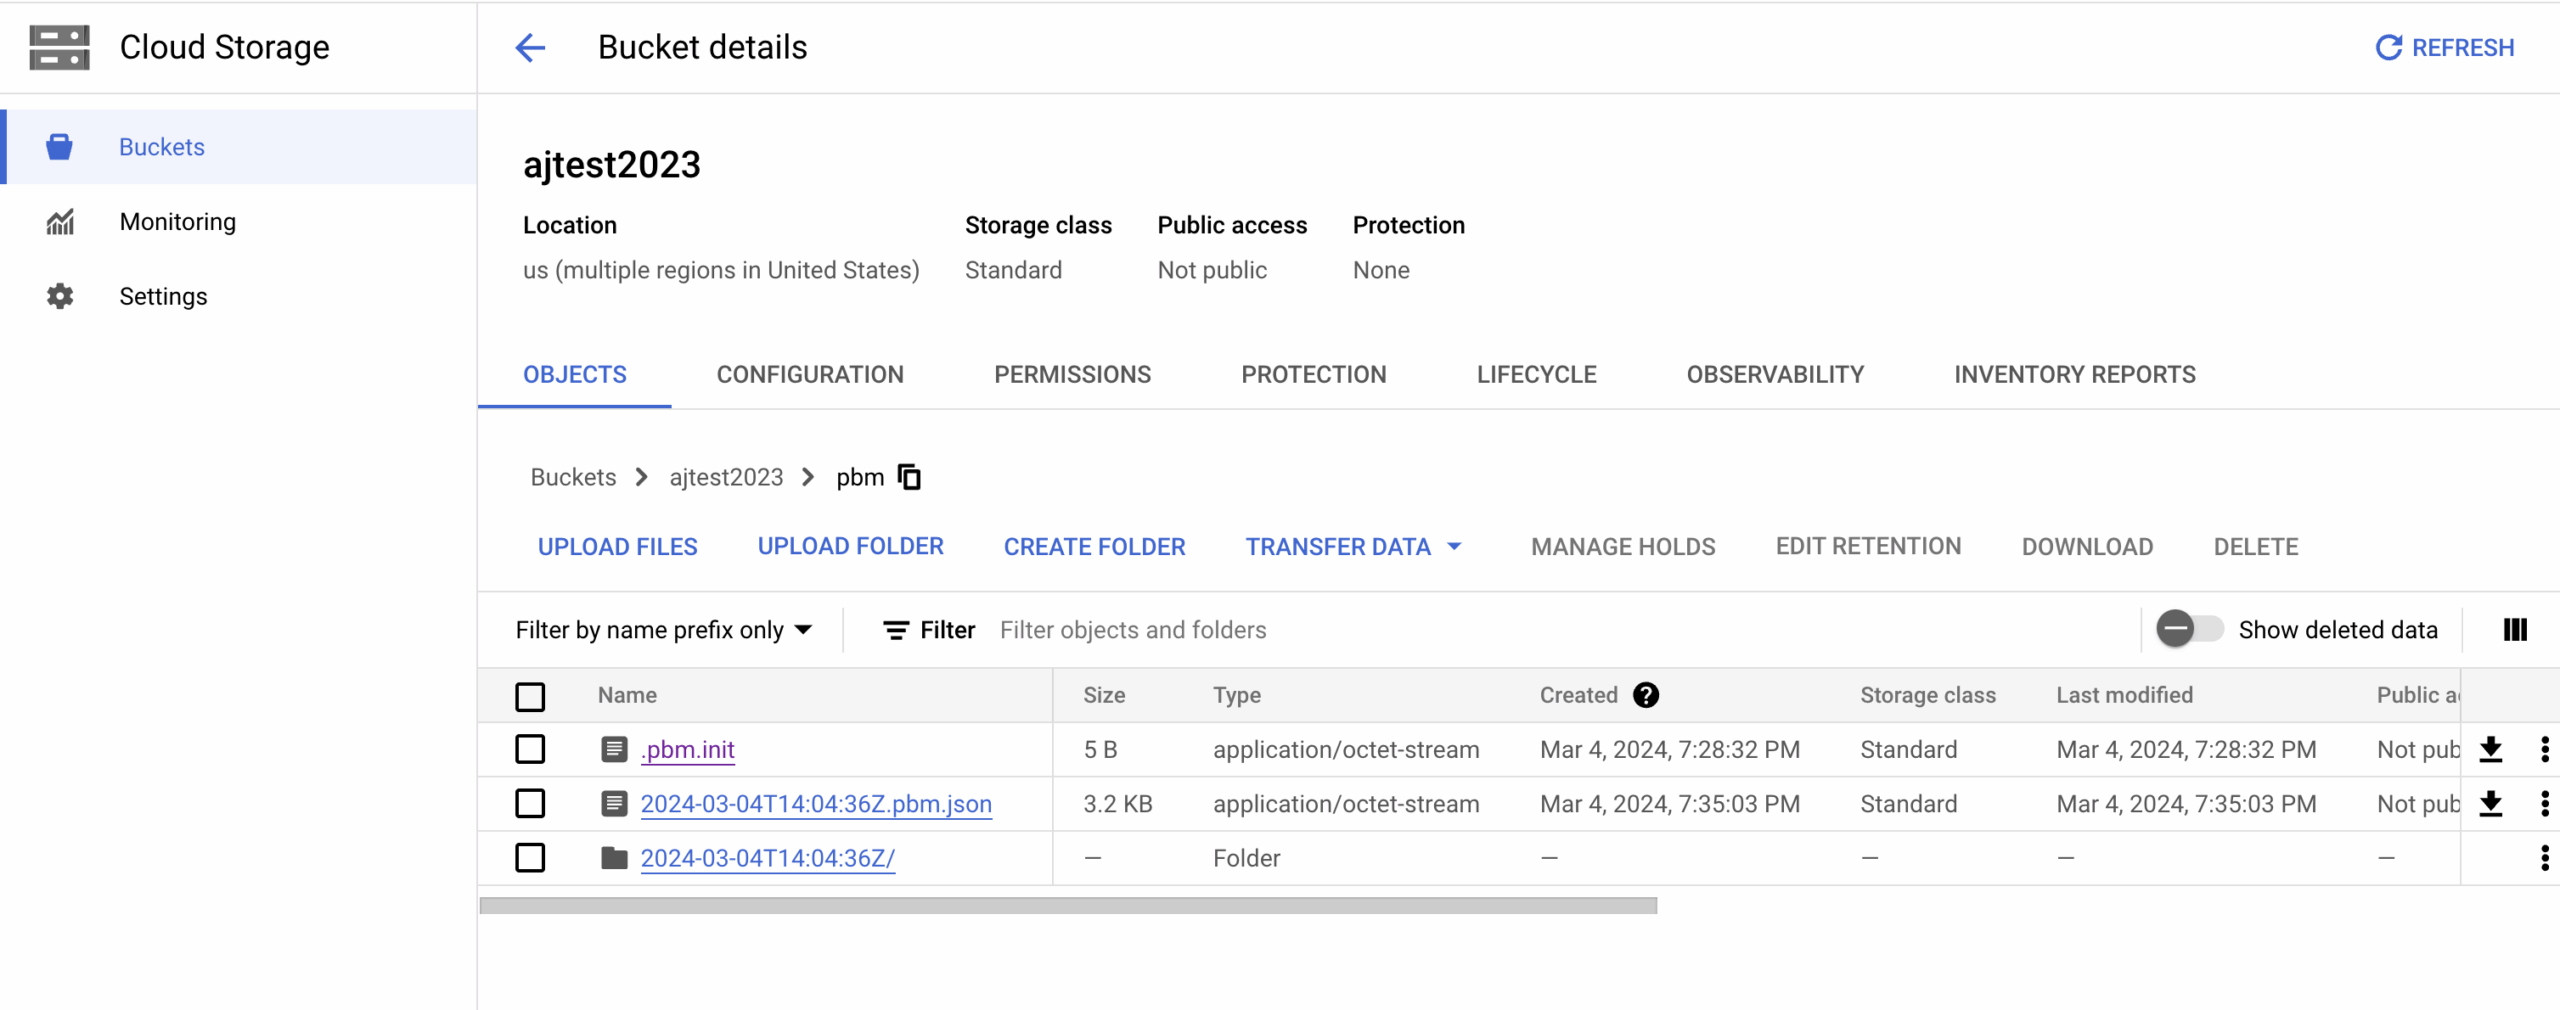The image size is (2560, 1010).
Task: Switch to the LIFECYCLE tab
Action: pos(1536,374)
